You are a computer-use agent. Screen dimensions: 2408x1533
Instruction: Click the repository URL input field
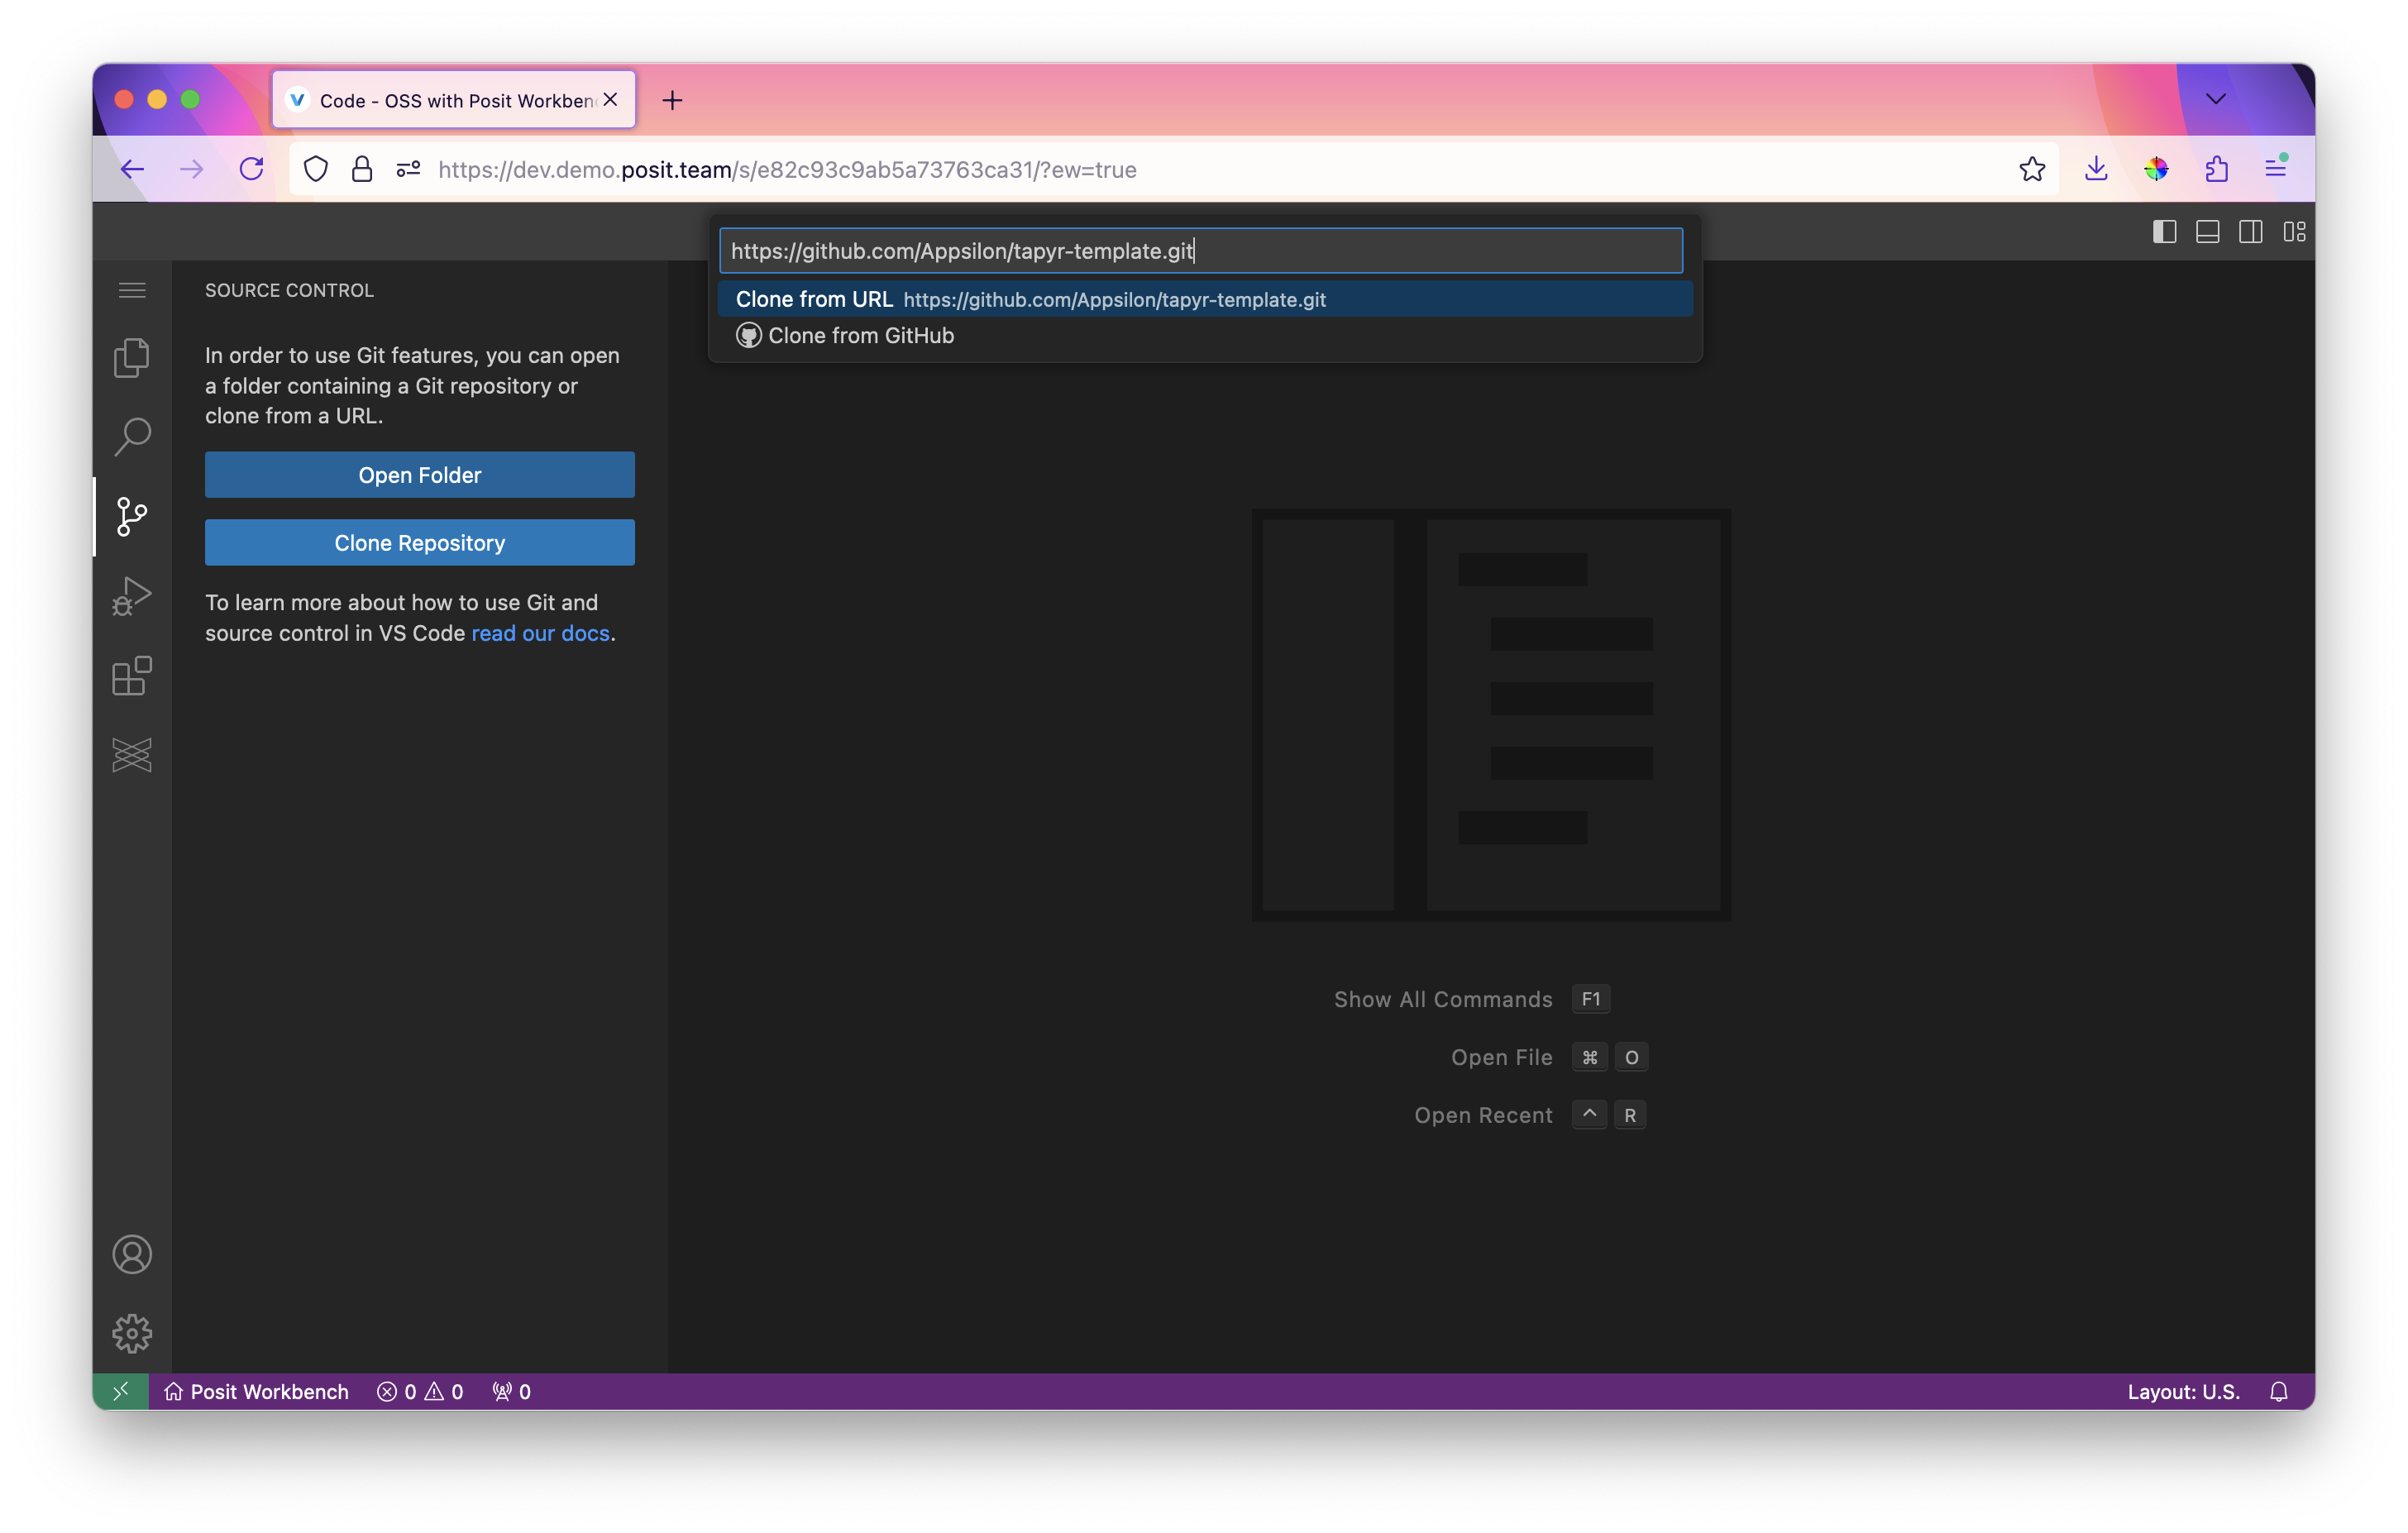click(x=1200, y=251)
